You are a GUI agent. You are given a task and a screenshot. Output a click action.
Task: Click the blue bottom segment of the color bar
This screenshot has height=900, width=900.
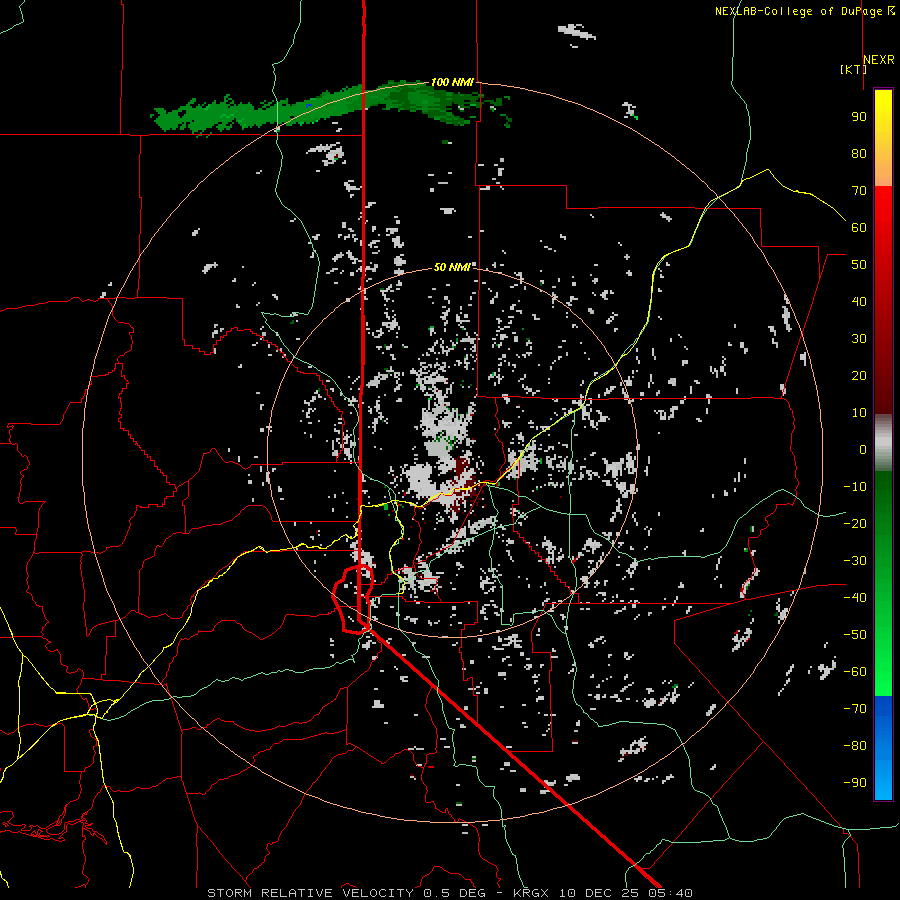(x=883, y=748)
